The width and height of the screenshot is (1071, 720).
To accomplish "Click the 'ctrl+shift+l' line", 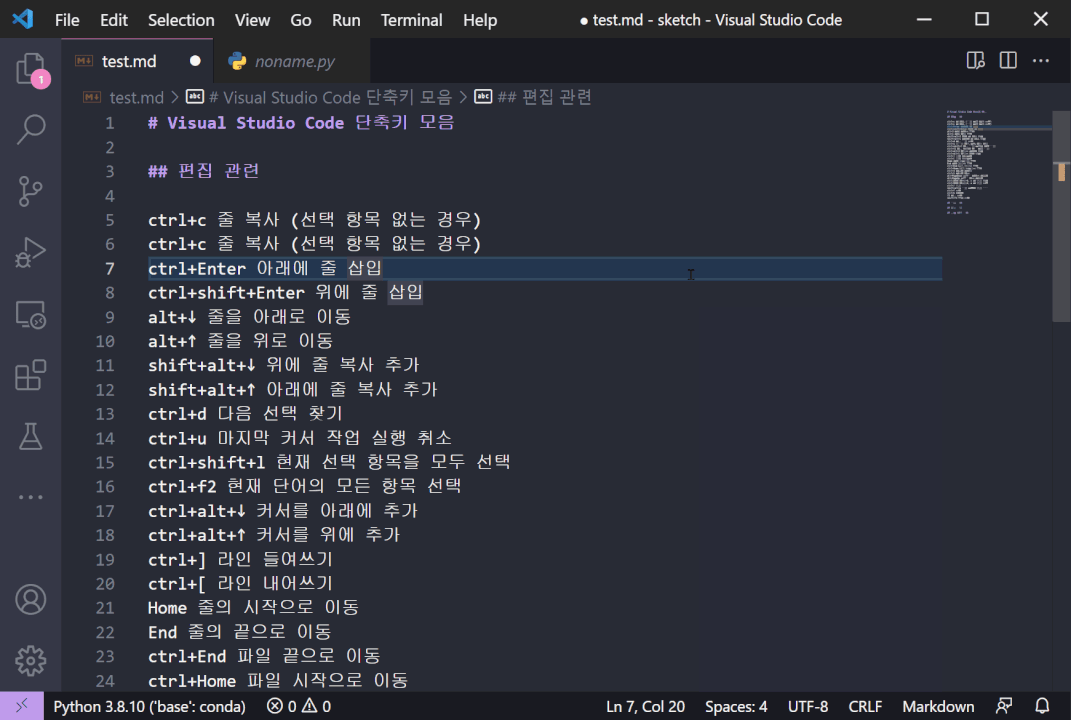I will pos(329,462).
